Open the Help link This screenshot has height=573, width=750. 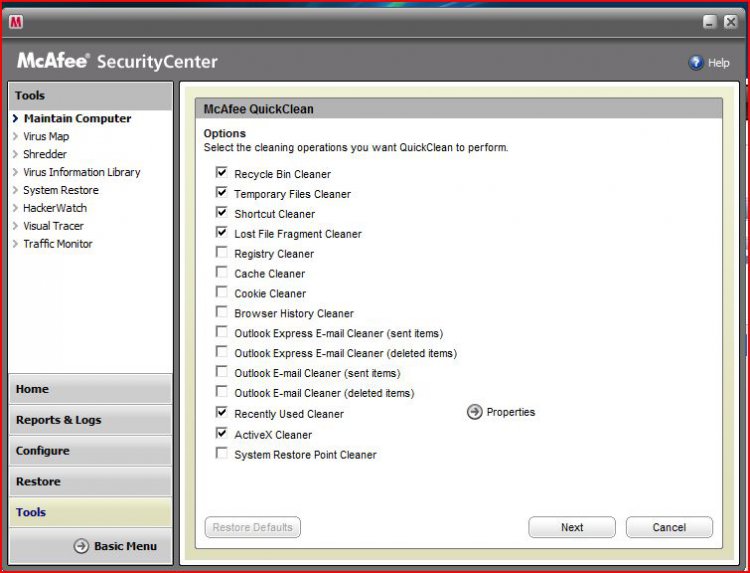click(x=718, y=63)
